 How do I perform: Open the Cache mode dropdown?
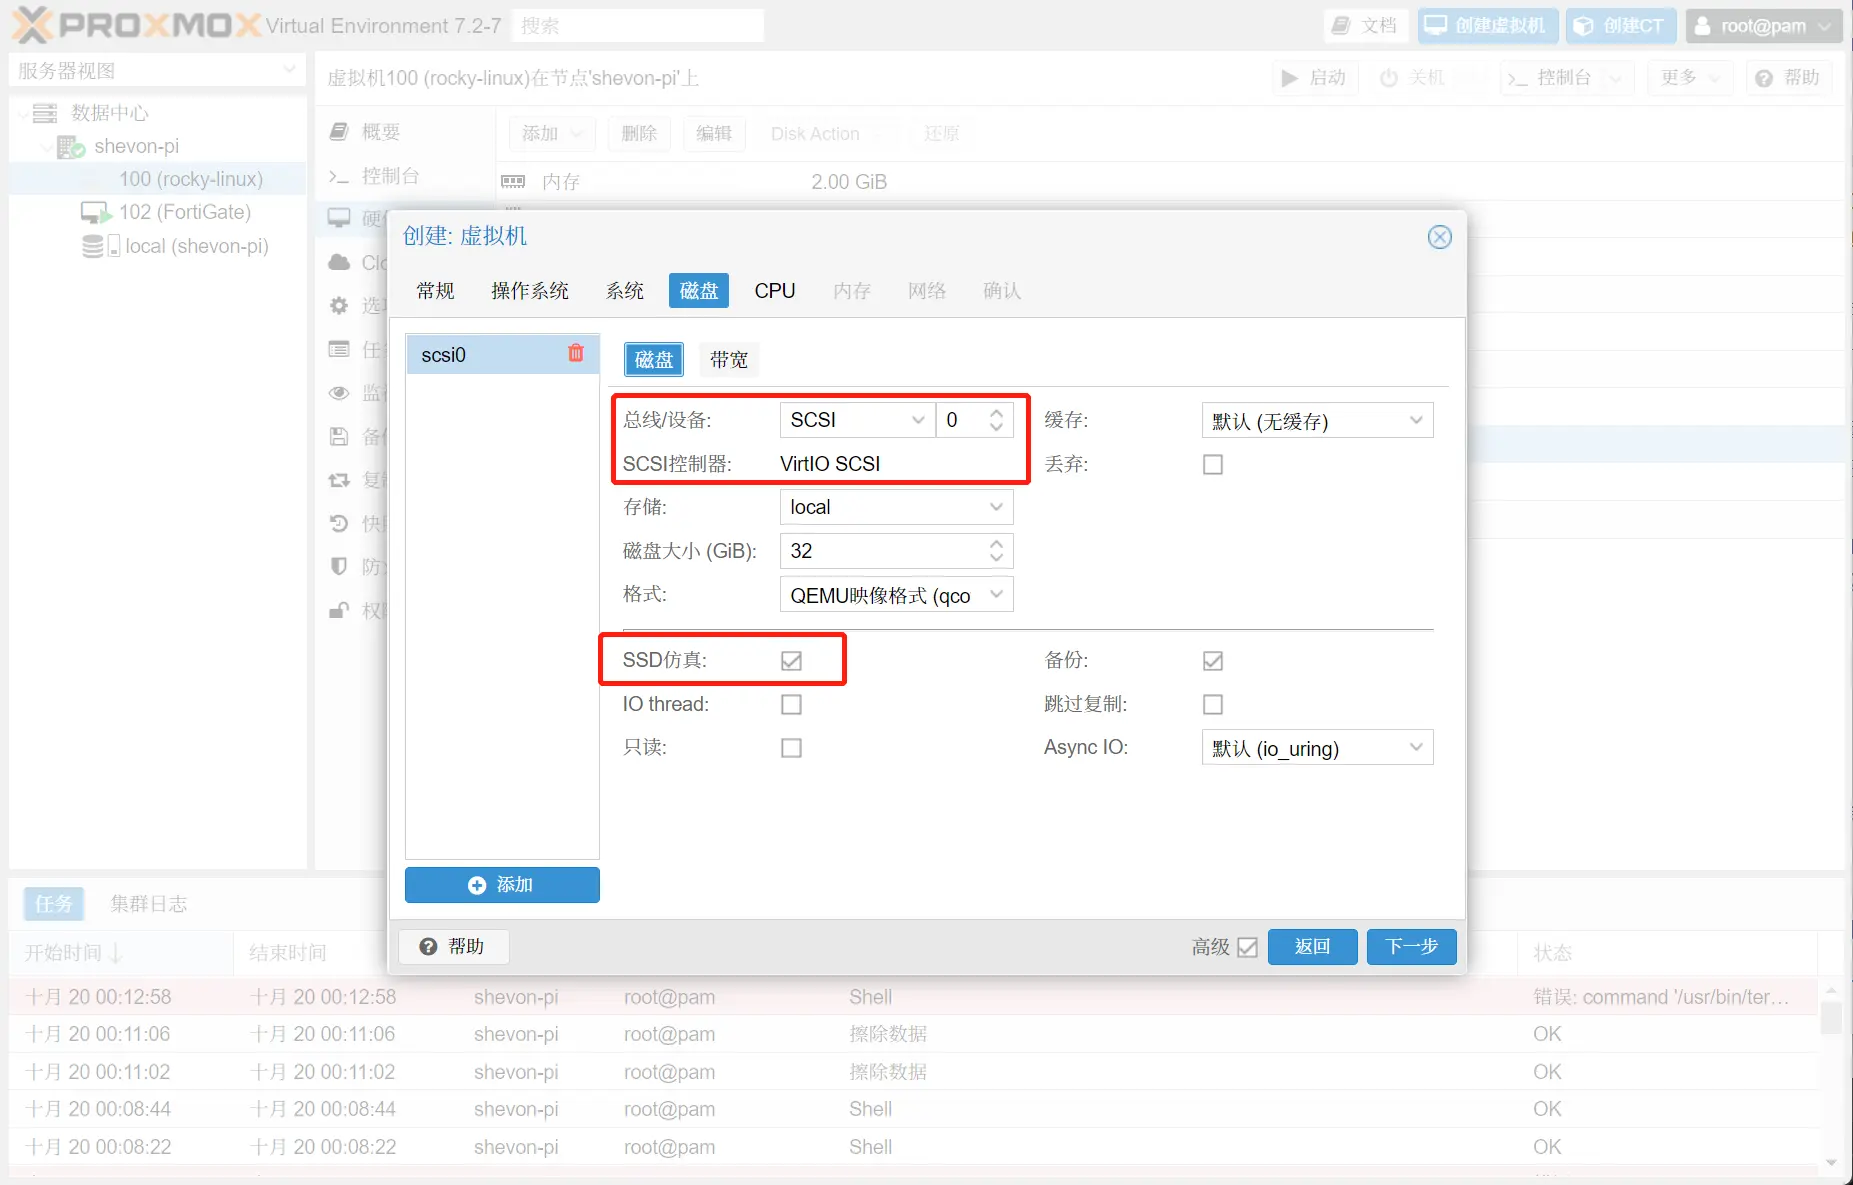[x=1316, y=421]
